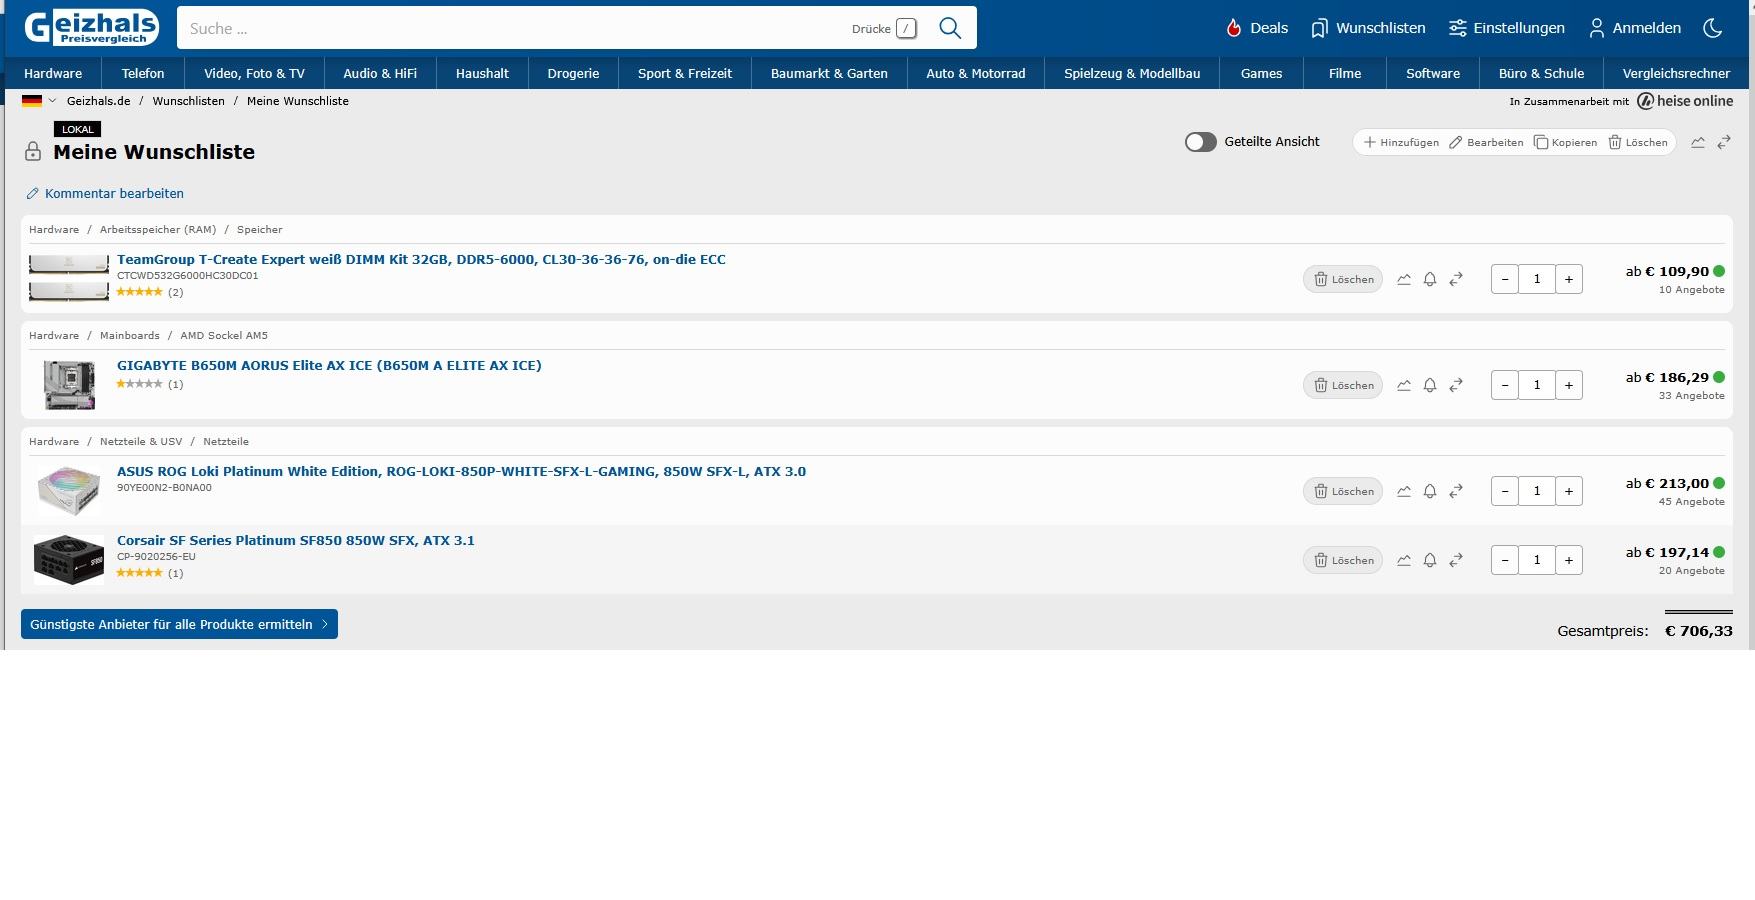Open the Haushalt category menu
The height and width of the screenshot is (900, 1755).
(x=482, y=73)
